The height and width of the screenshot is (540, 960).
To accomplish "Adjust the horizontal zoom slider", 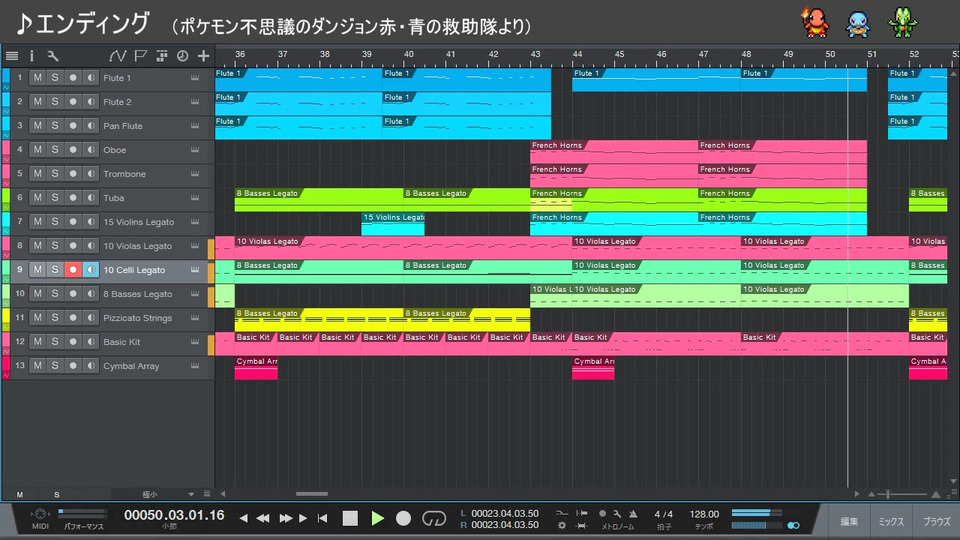I will pyautogui.click(x=888, y=494).
